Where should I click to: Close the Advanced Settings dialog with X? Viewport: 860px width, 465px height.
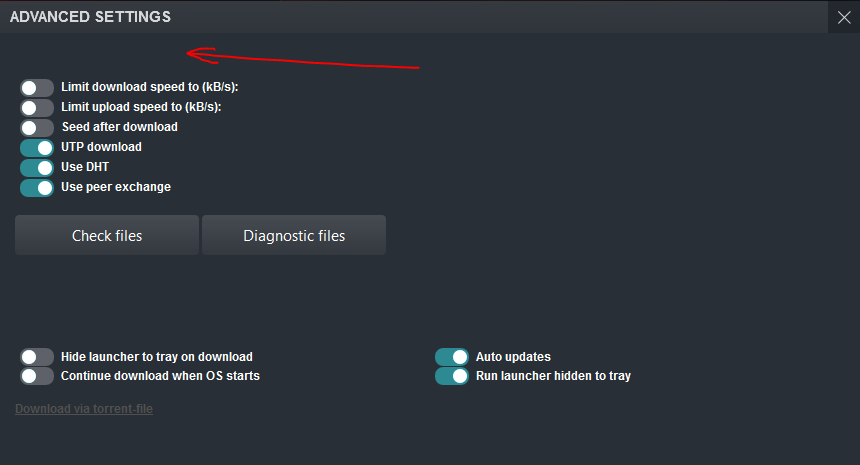(844, 18)
